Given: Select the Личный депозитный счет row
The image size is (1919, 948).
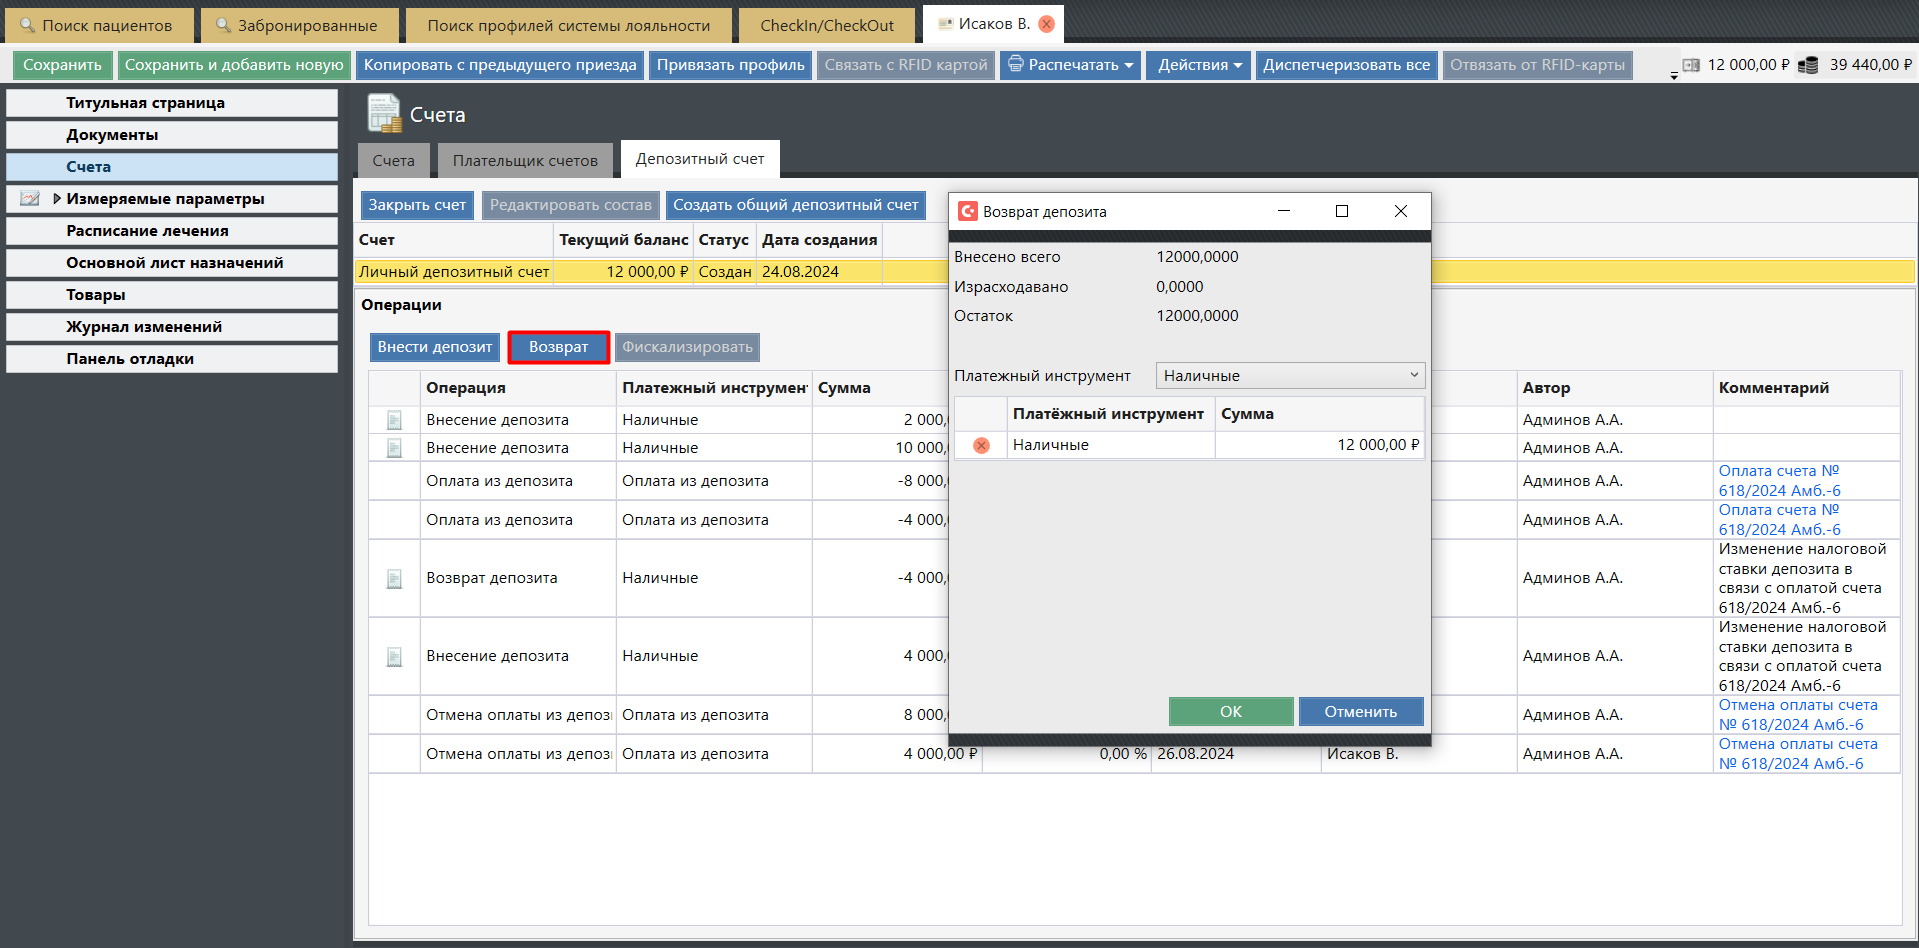Looking at the screenshot, I should (454, 272).
